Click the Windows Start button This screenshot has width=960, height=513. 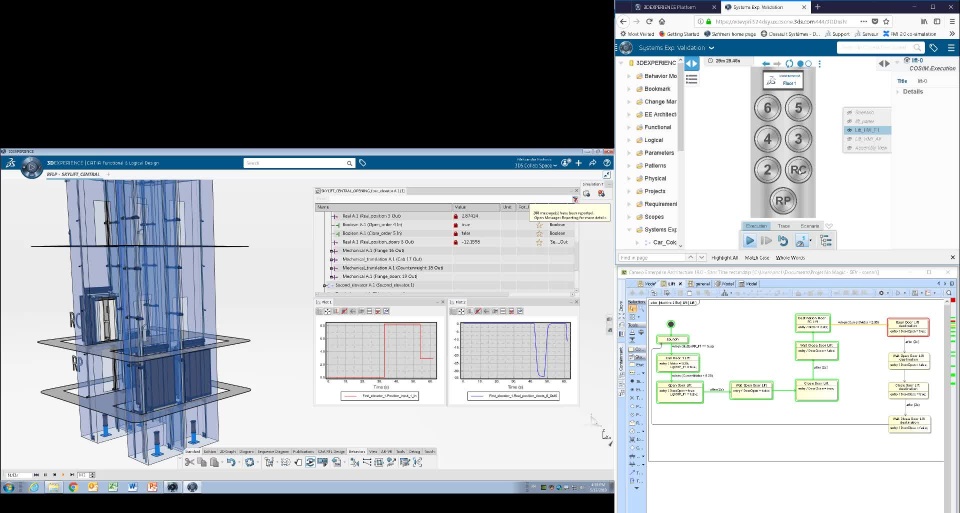9,487
